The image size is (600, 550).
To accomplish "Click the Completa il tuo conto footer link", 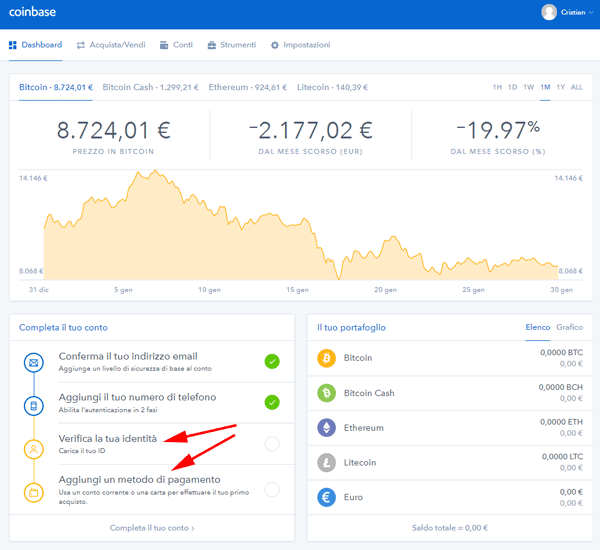I will [x=152, y=528].
